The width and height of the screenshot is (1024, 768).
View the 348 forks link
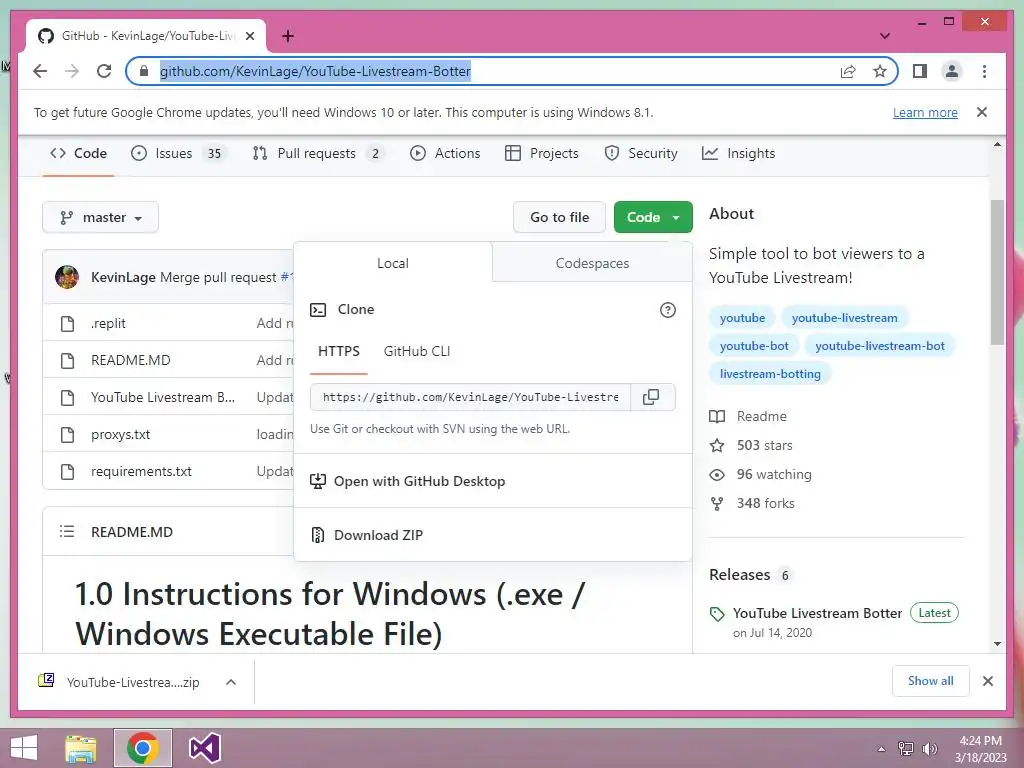coord(752,504)
